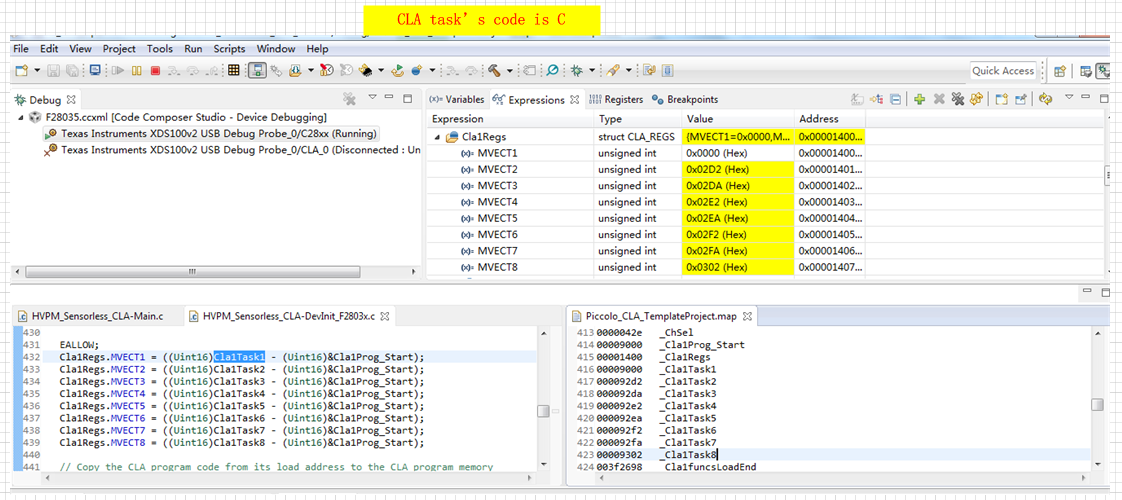
Task: Maximize the Debug view panel
Action: tap(407, 97)
